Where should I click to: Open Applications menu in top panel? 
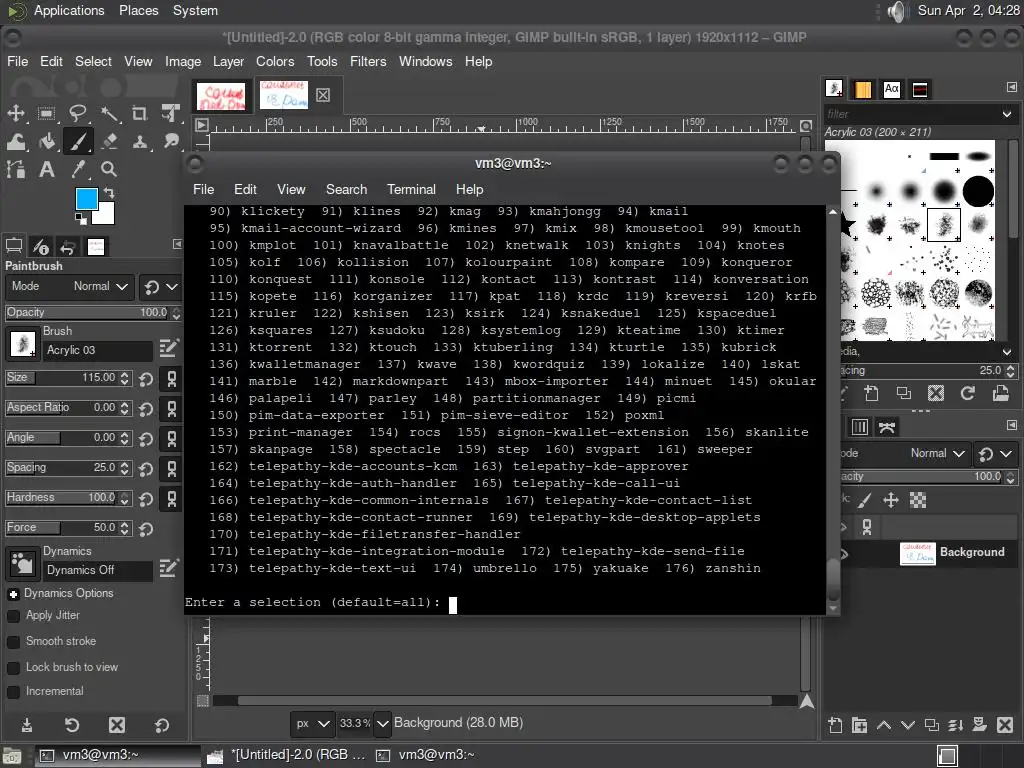(69, 10)
